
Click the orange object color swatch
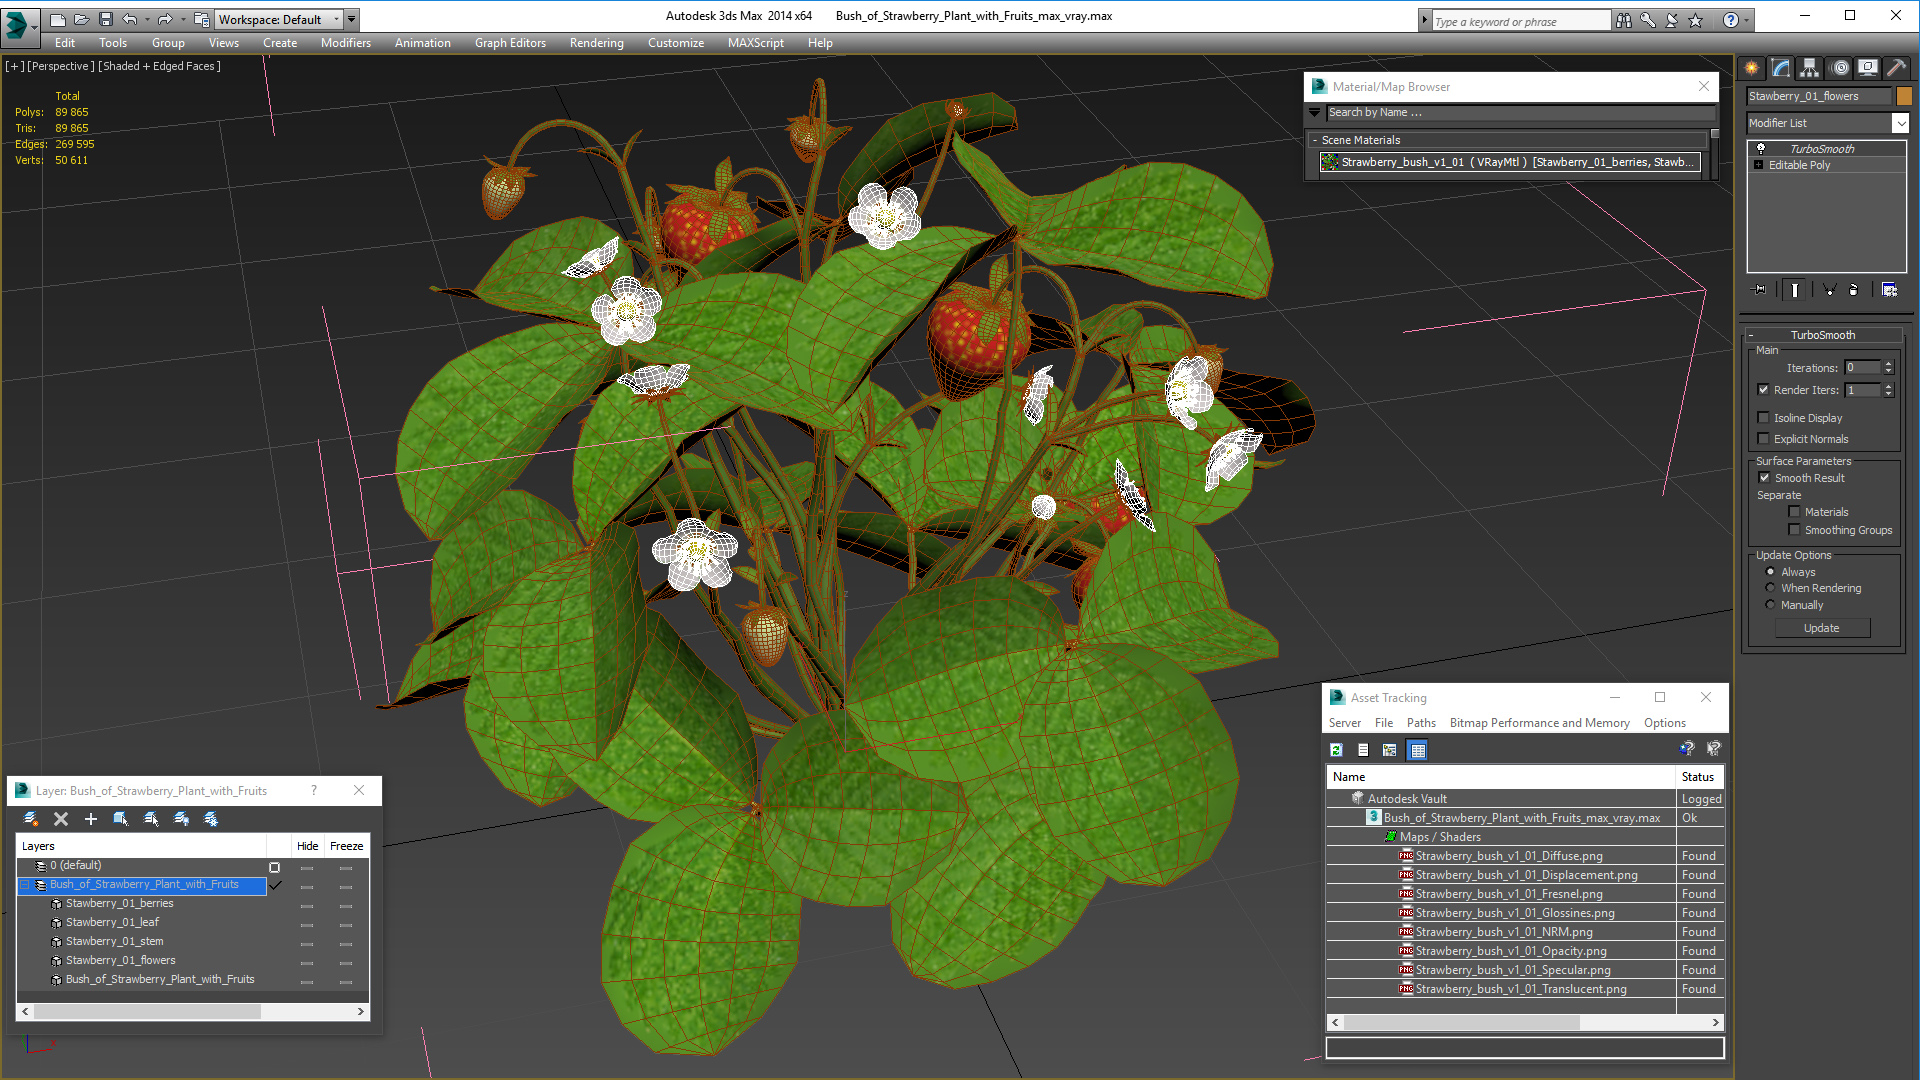point(1904,96)
